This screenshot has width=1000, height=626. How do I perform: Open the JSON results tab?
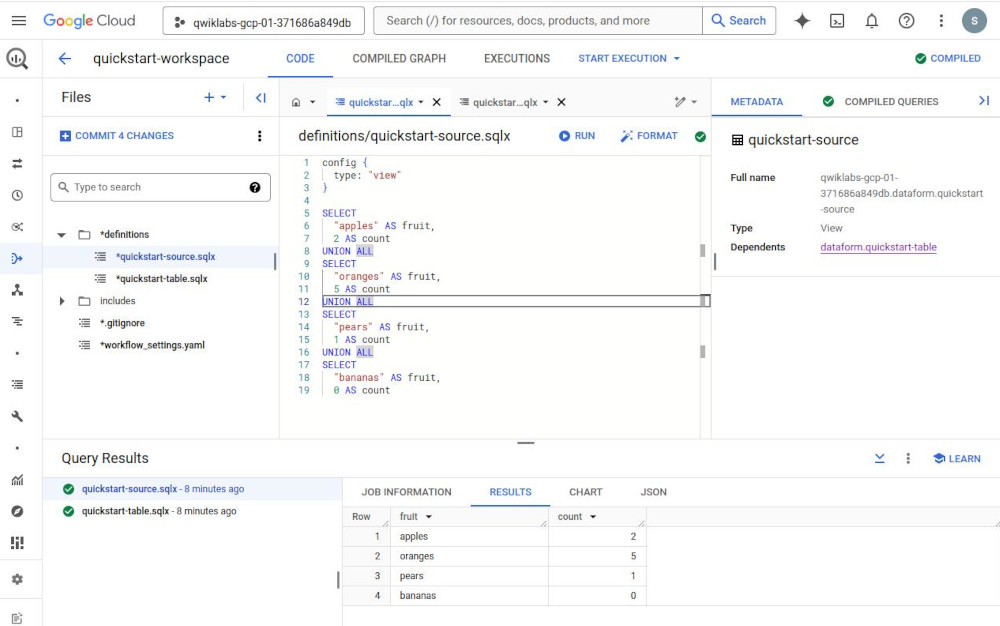[654, 492]
